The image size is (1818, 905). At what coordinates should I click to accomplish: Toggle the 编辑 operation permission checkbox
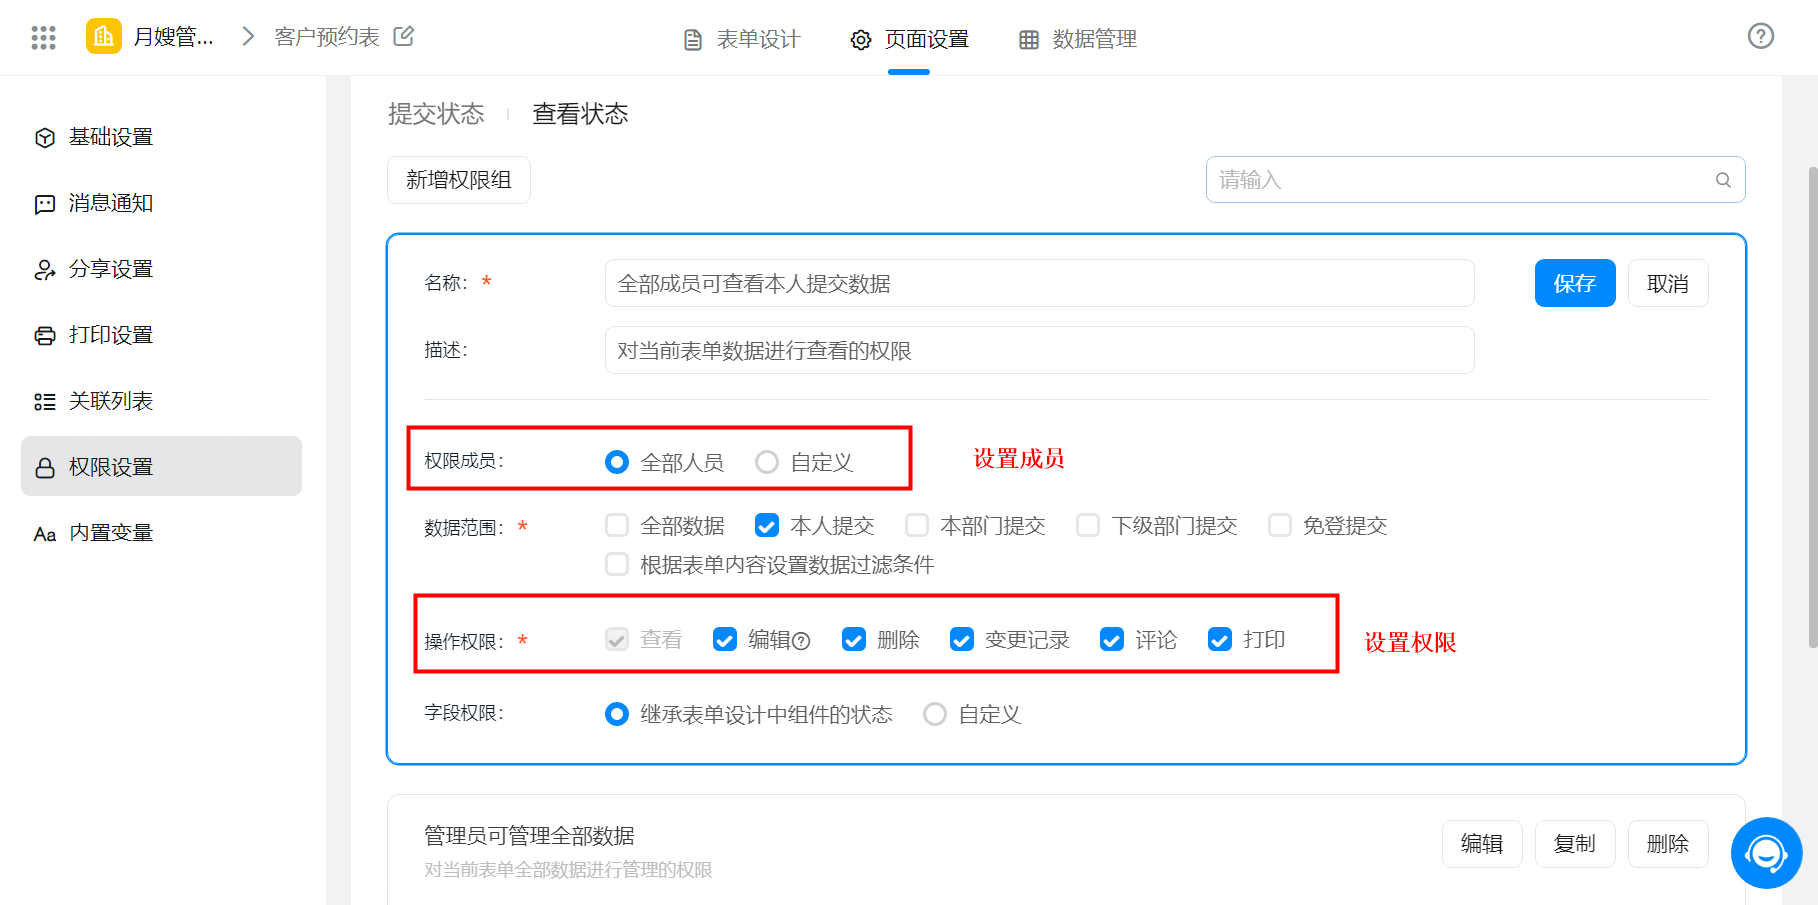(x=725, y=639)
